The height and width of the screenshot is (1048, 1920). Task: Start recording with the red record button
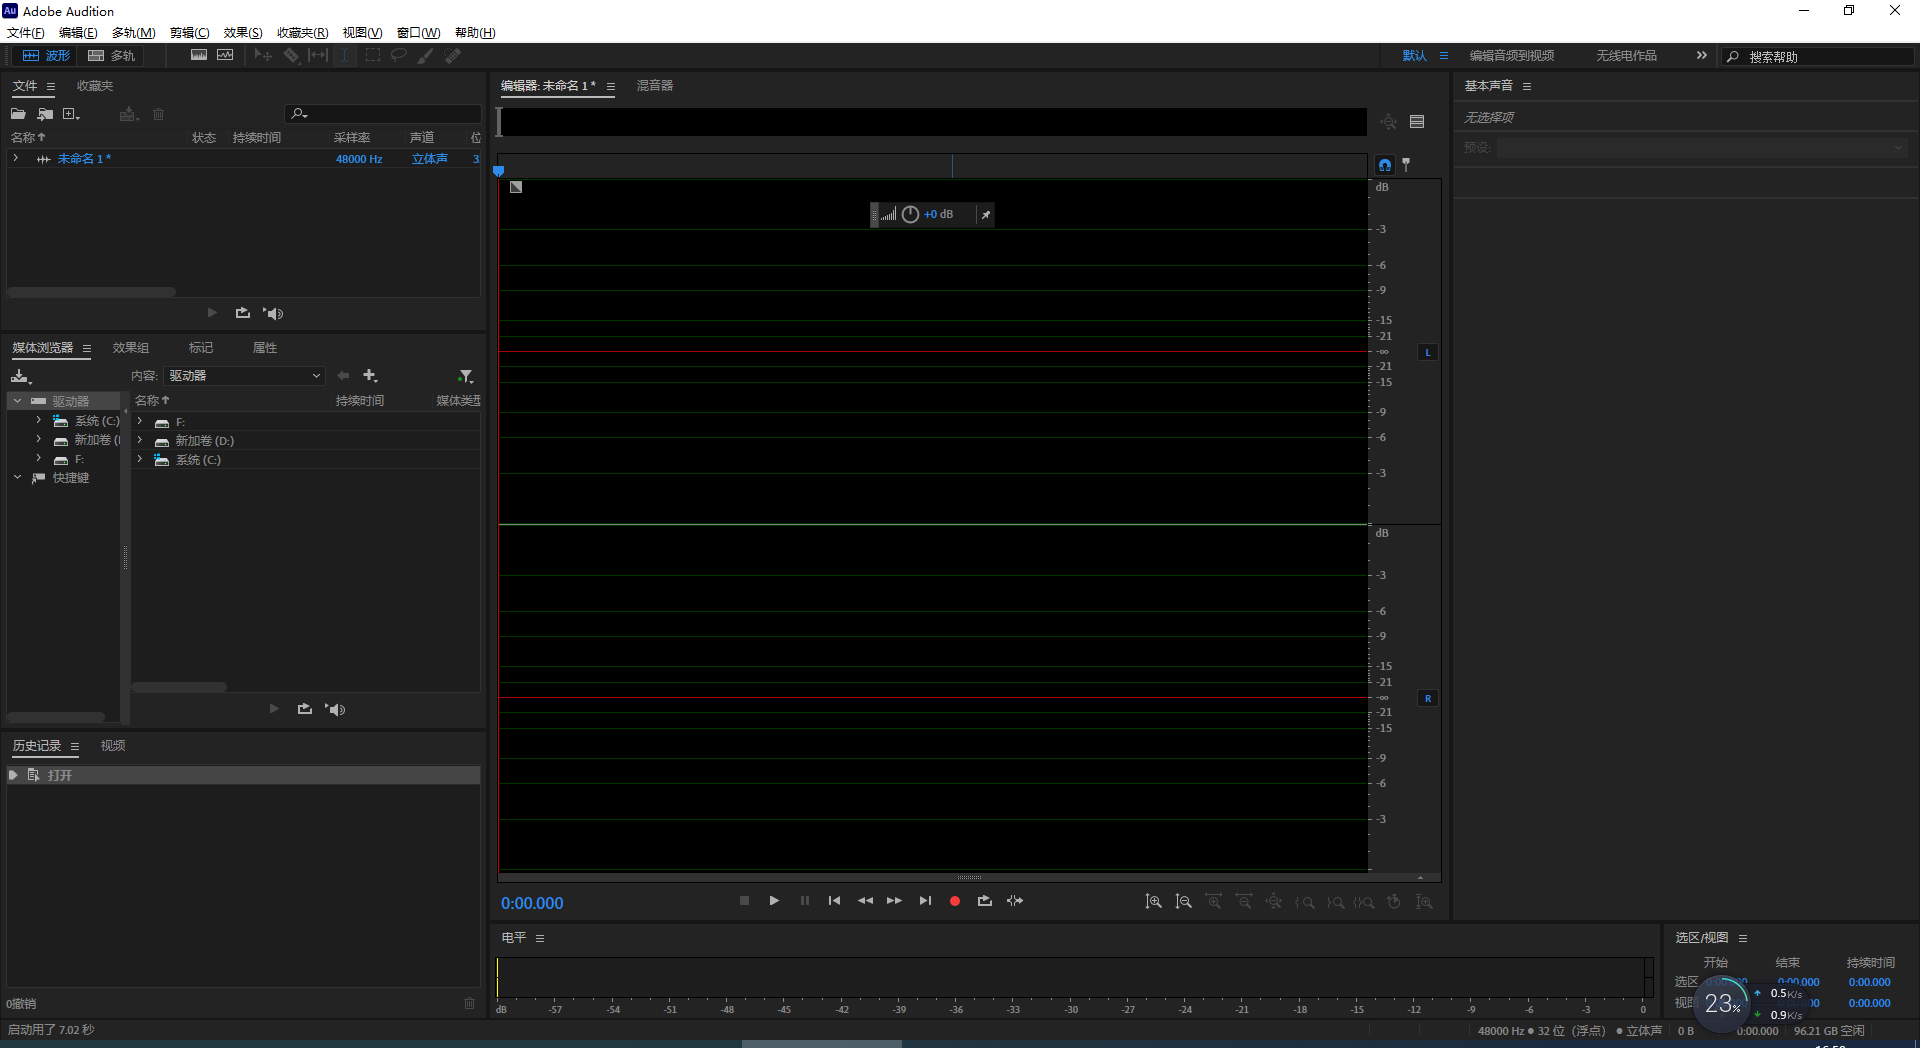(x=954, y=901)
